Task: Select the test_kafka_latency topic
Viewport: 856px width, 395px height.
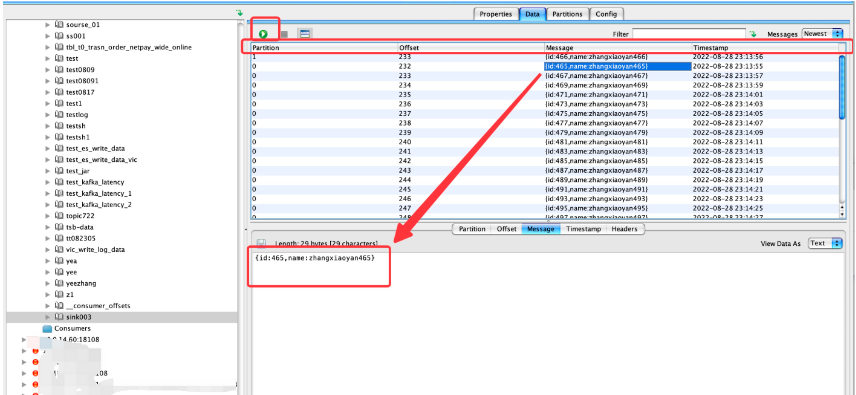Action: (x=95, y=182)
